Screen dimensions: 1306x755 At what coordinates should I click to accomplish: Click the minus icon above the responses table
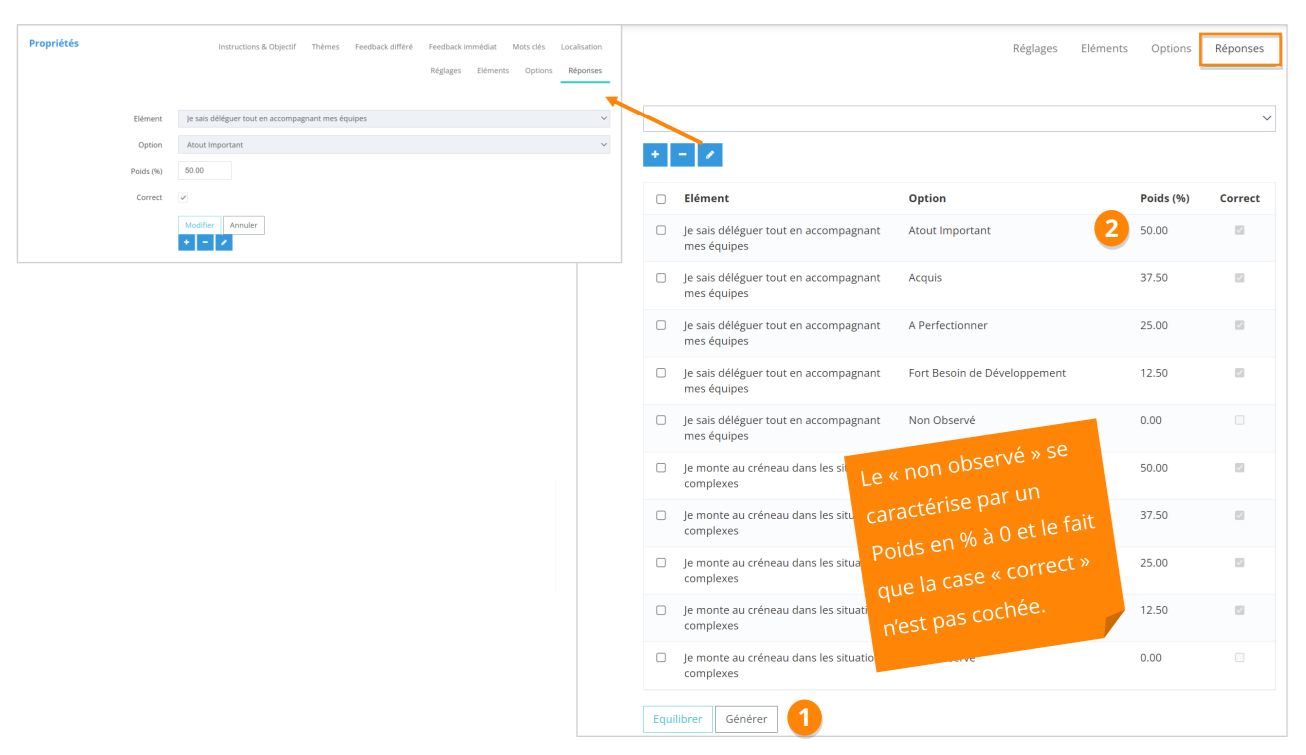682,155
